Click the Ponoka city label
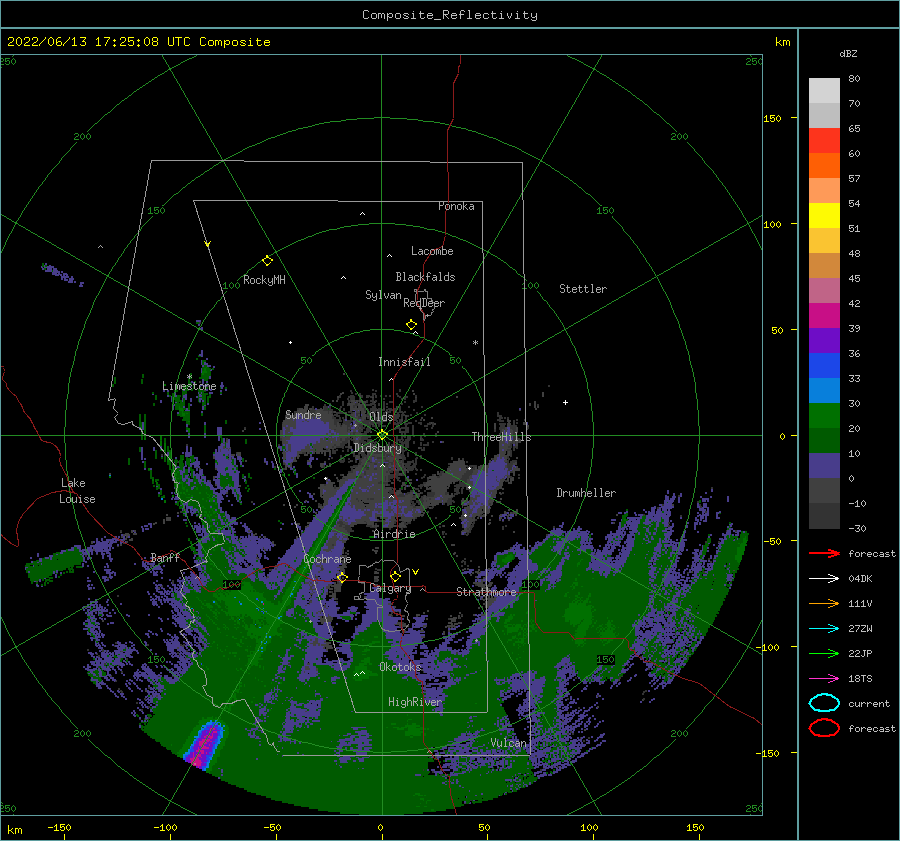Screen dimensions: 900x841 click(456, 206)
